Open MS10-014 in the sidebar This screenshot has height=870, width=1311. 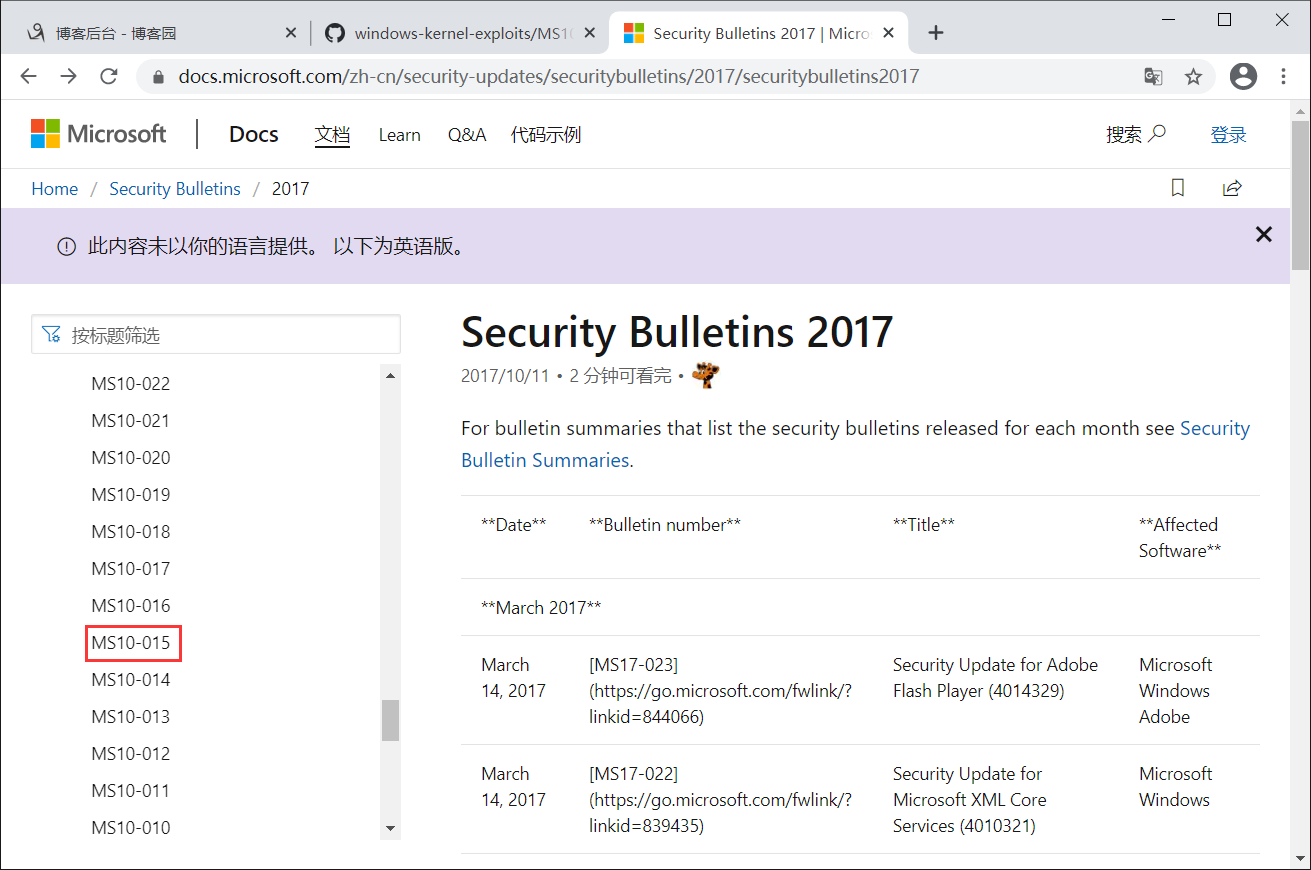(131, 680)
